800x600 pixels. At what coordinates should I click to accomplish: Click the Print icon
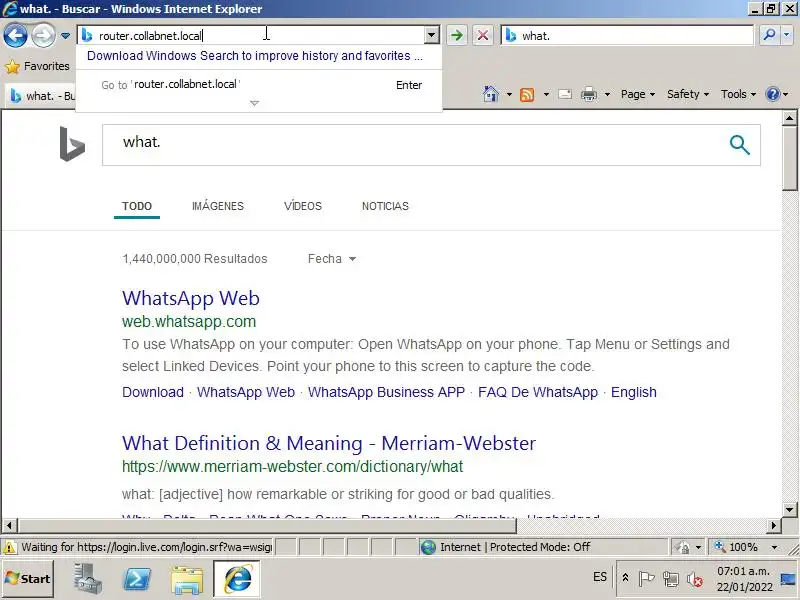[x=589, y=94]
